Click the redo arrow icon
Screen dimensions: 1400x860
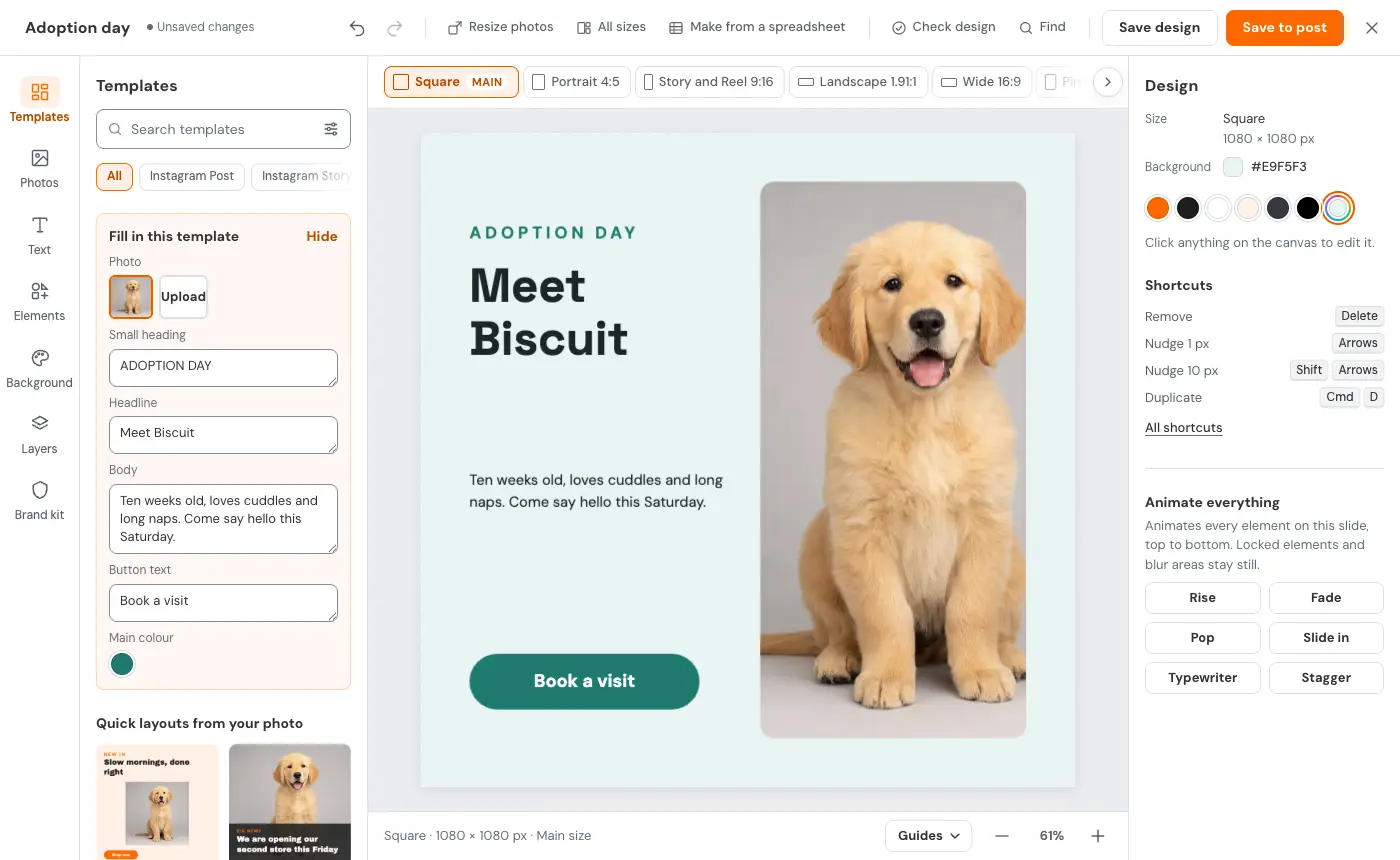click(x=395, y=28)
